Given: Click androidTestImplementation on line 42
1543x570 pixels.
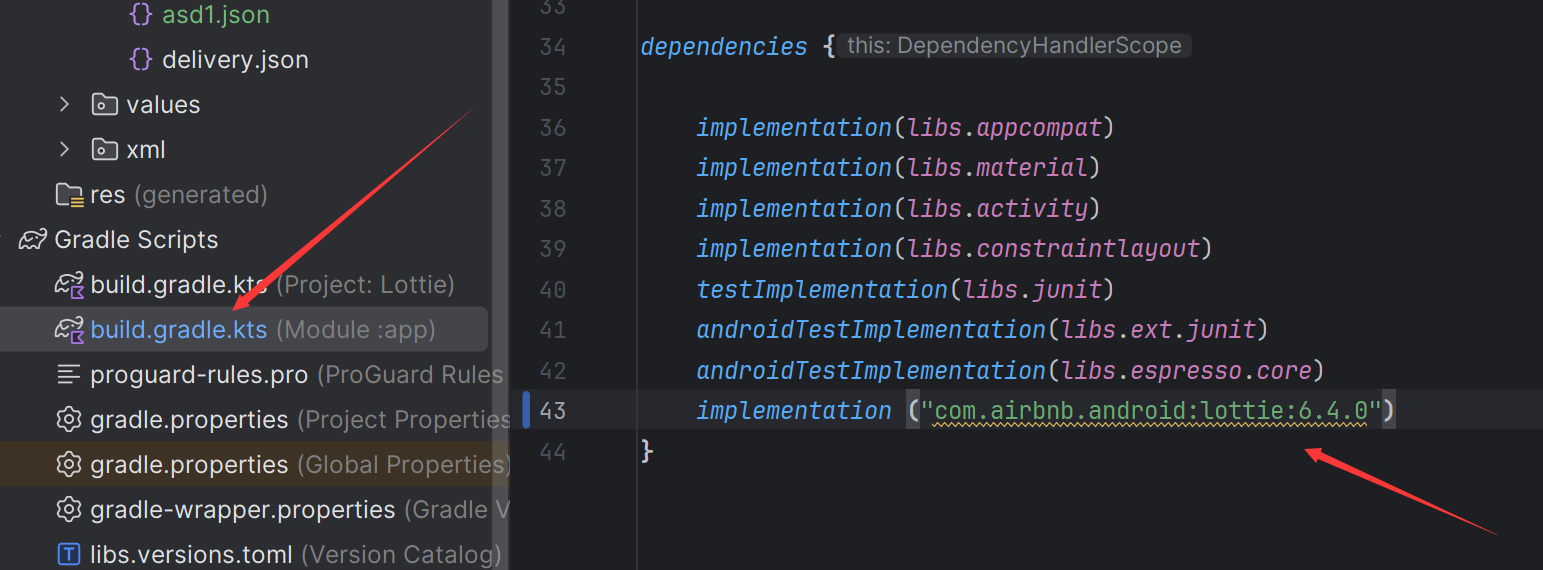Looking at the screenshot, I should point(871,370).
